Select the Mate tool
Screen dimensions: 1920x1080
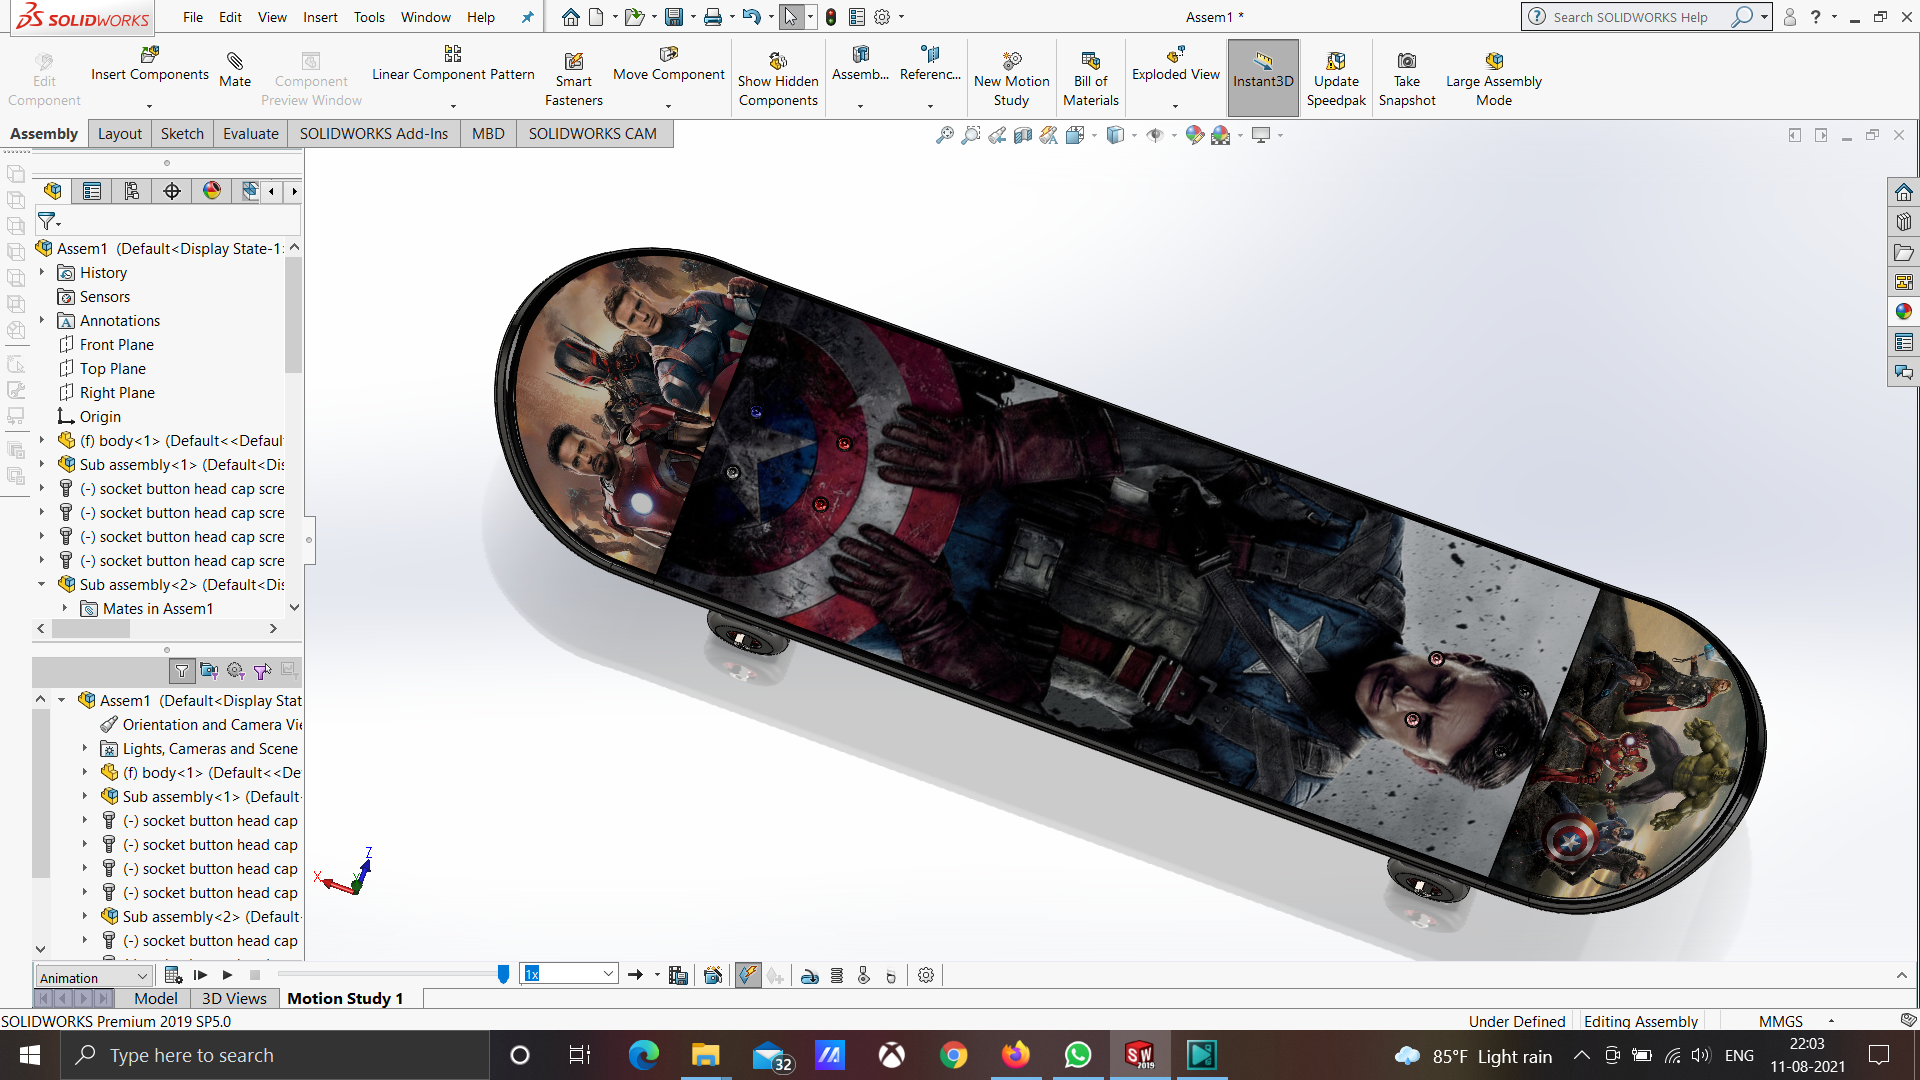point(235,70)
